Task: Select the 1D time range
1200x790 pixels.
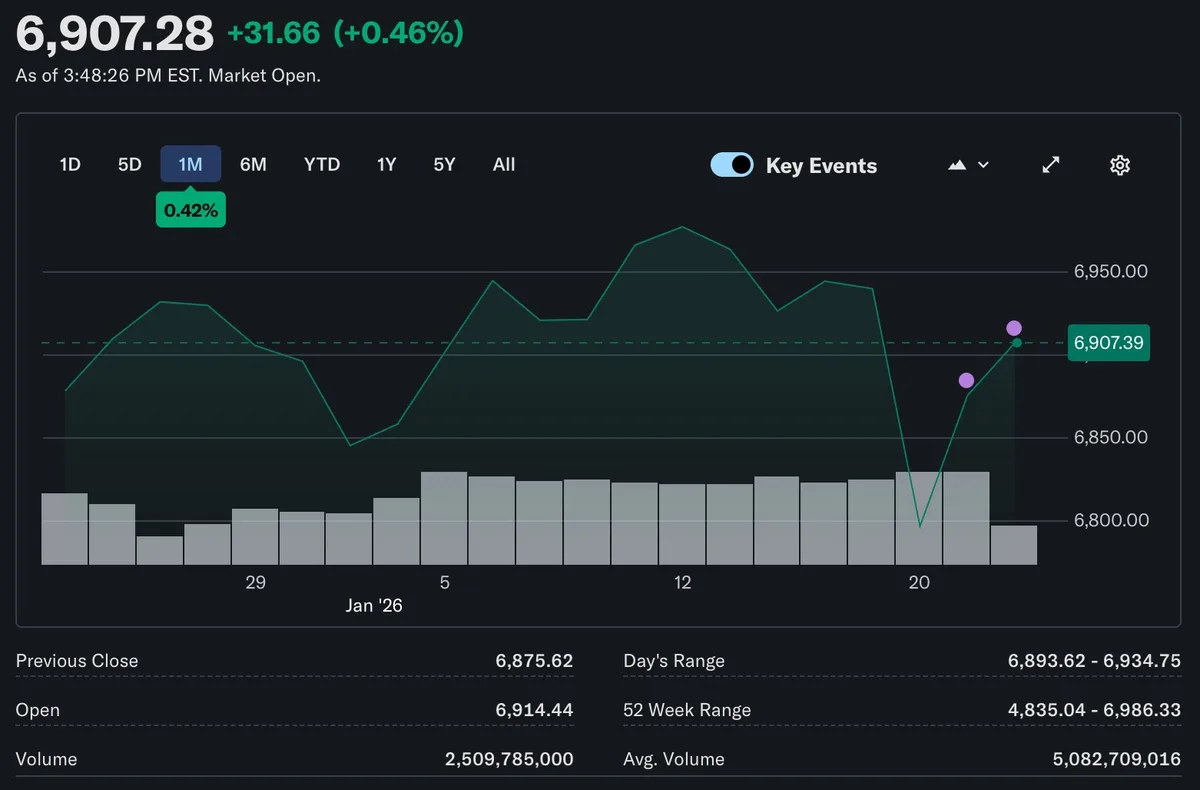Action: [70, 165]
